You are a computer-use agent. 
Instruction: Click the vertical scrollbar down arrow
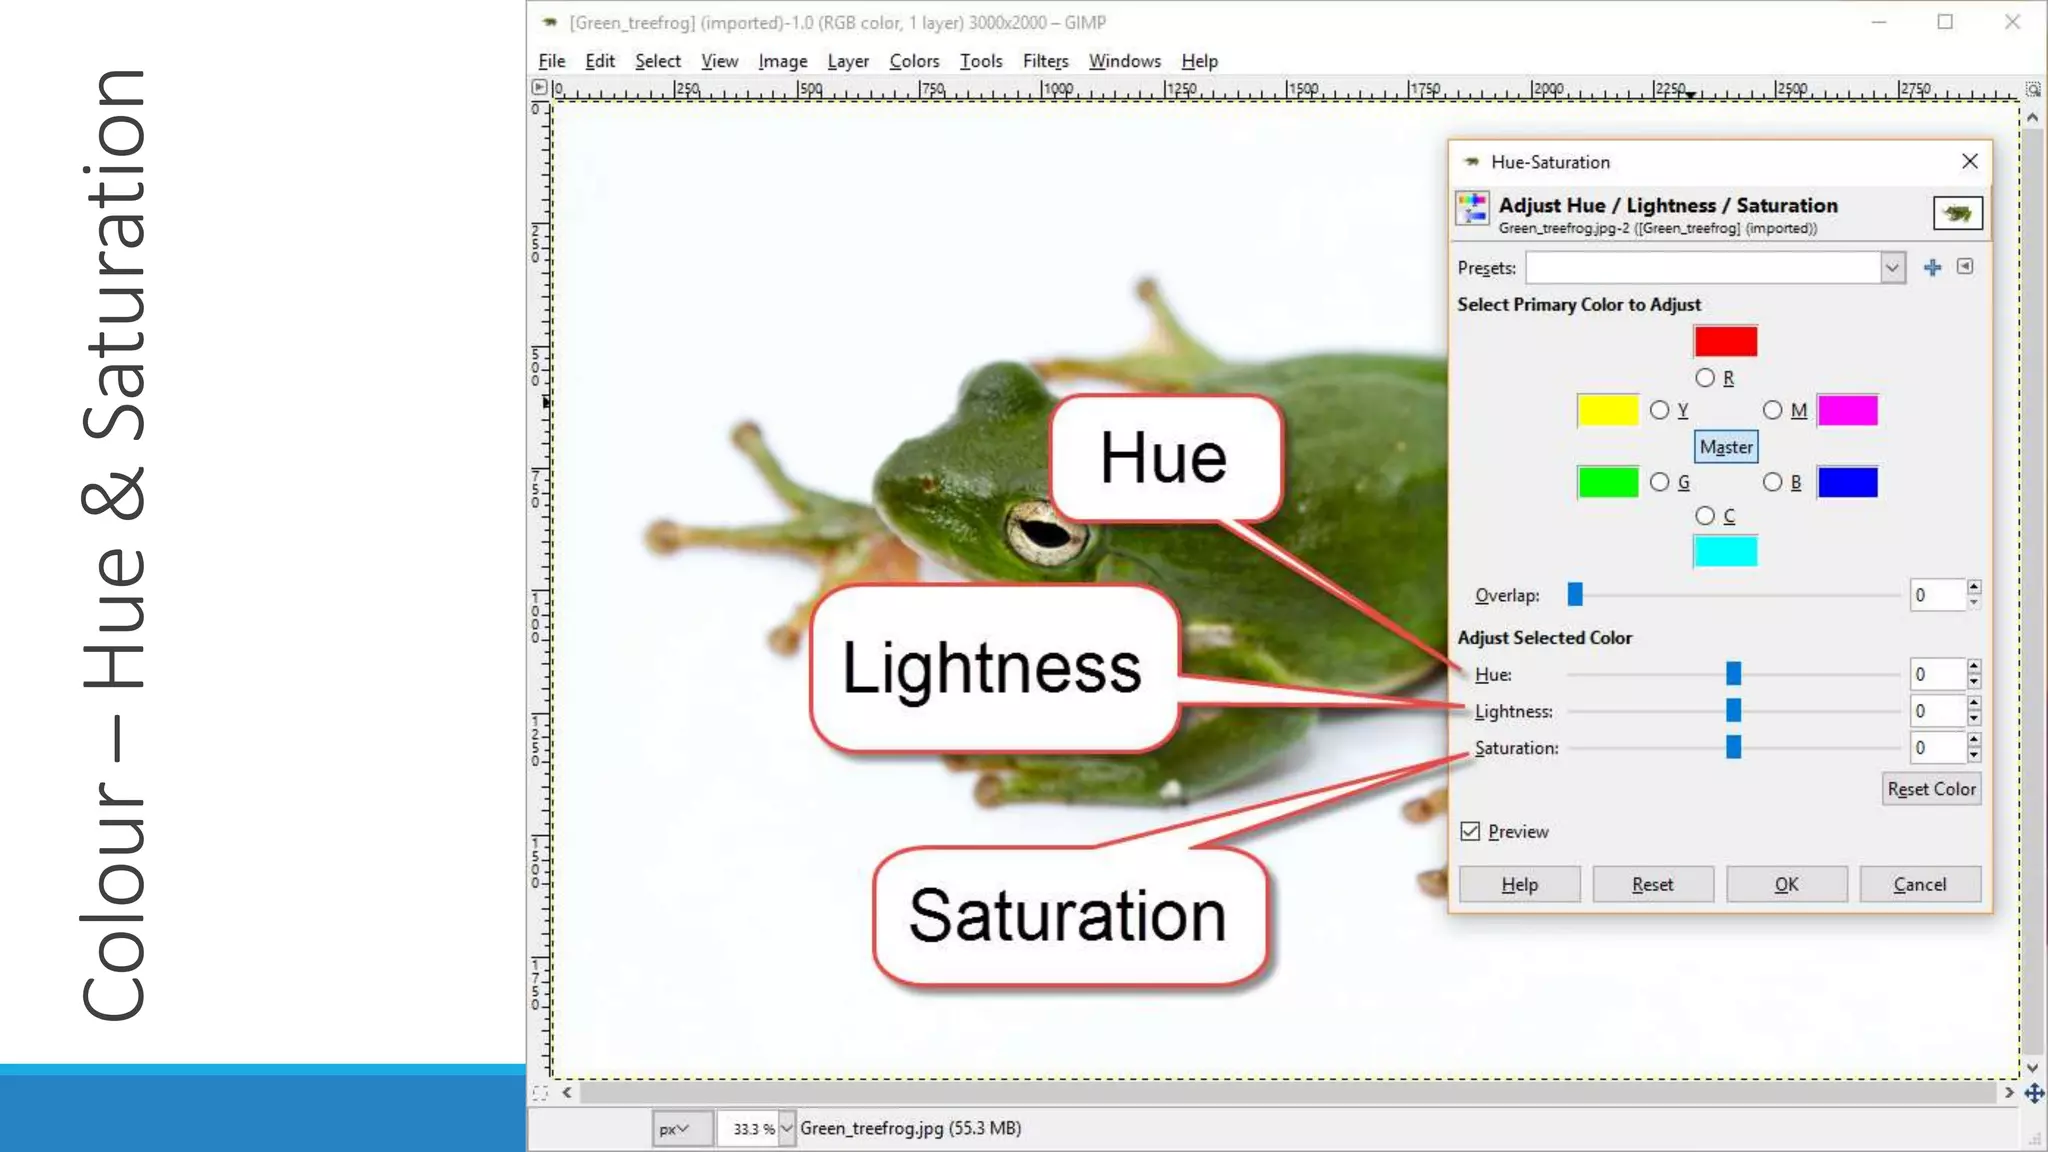pyautogui.click(x=2032, y=1067)
